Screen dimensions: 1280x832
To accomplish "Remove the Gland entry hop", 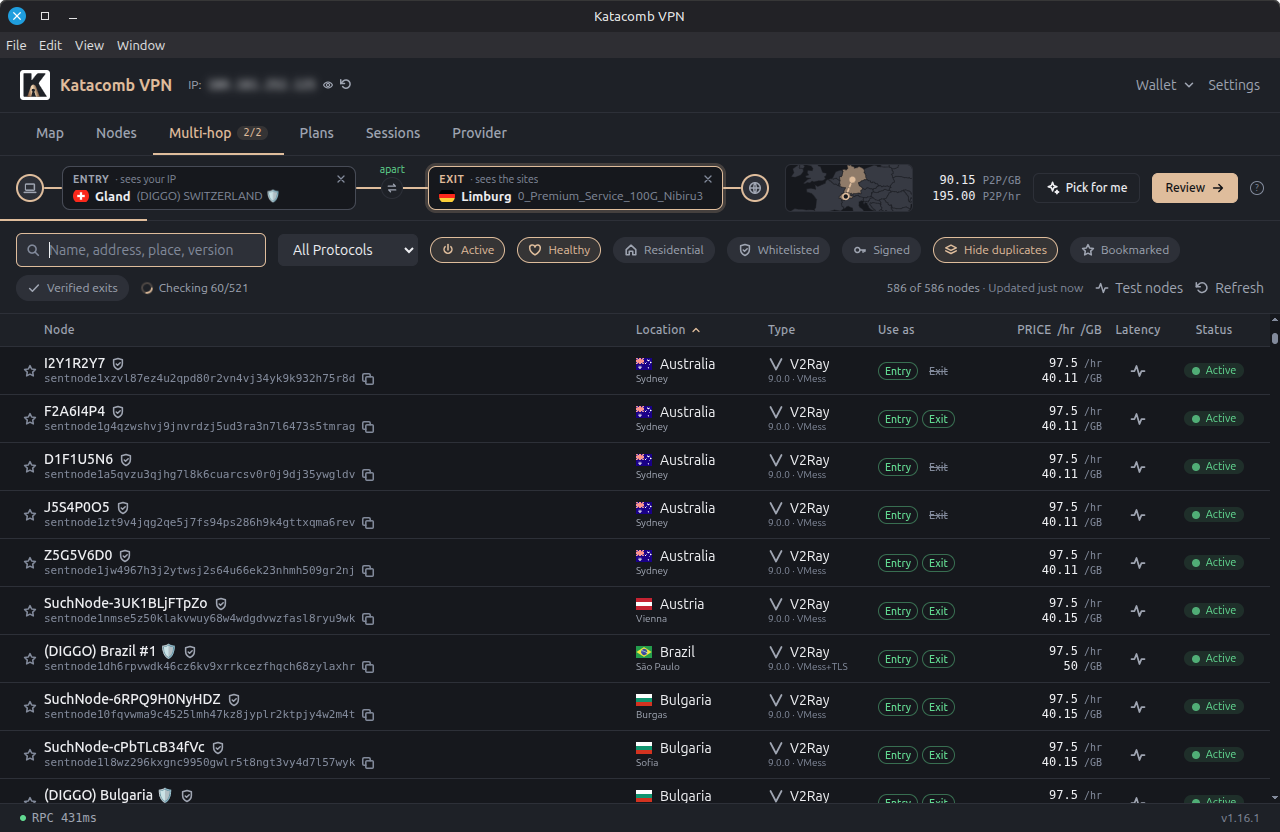I will tap(341, 179).
